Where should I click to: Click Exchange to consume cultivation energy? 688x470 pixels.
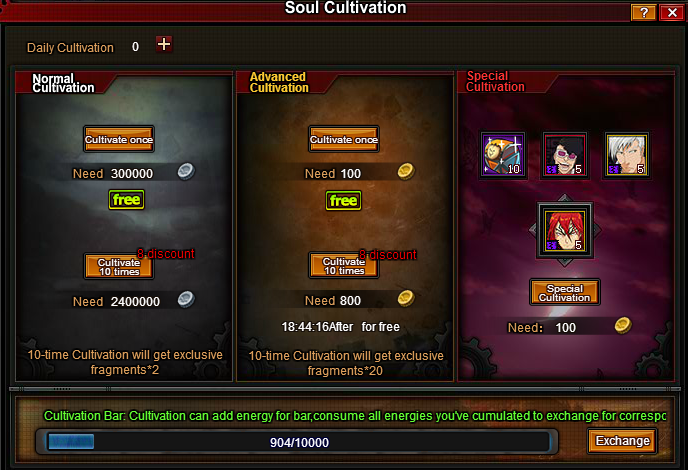pyautogui.click(x=622, y=441)
